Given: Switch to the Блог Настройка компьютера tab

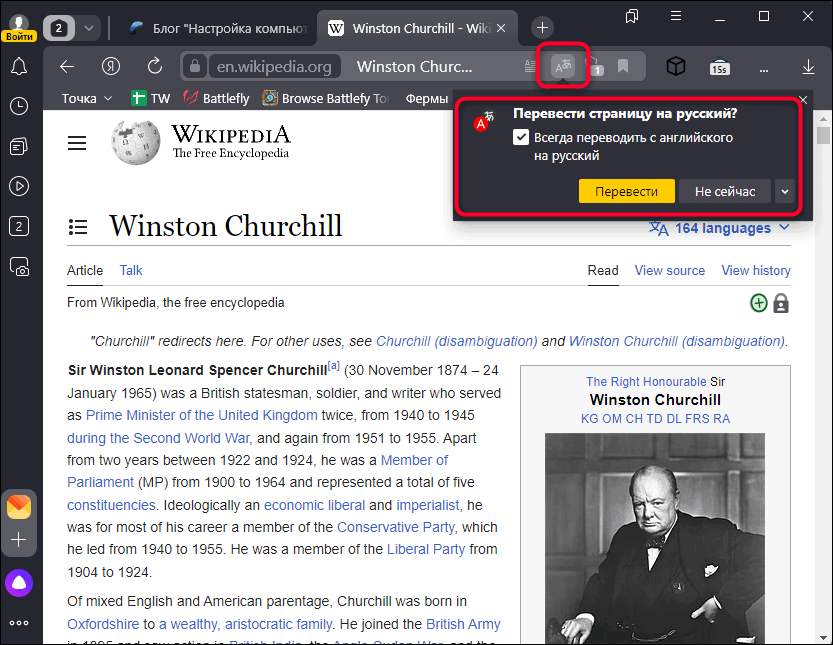Looking at the screenshot, I should pyautogui.click(x=219, y=28).
